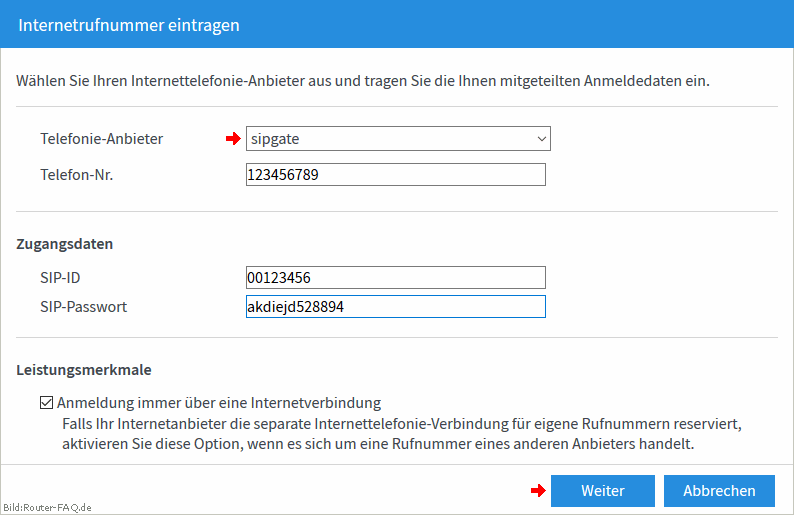Click the Zugangsdaten section heading

pyautogui.click(x=64, y=244)
